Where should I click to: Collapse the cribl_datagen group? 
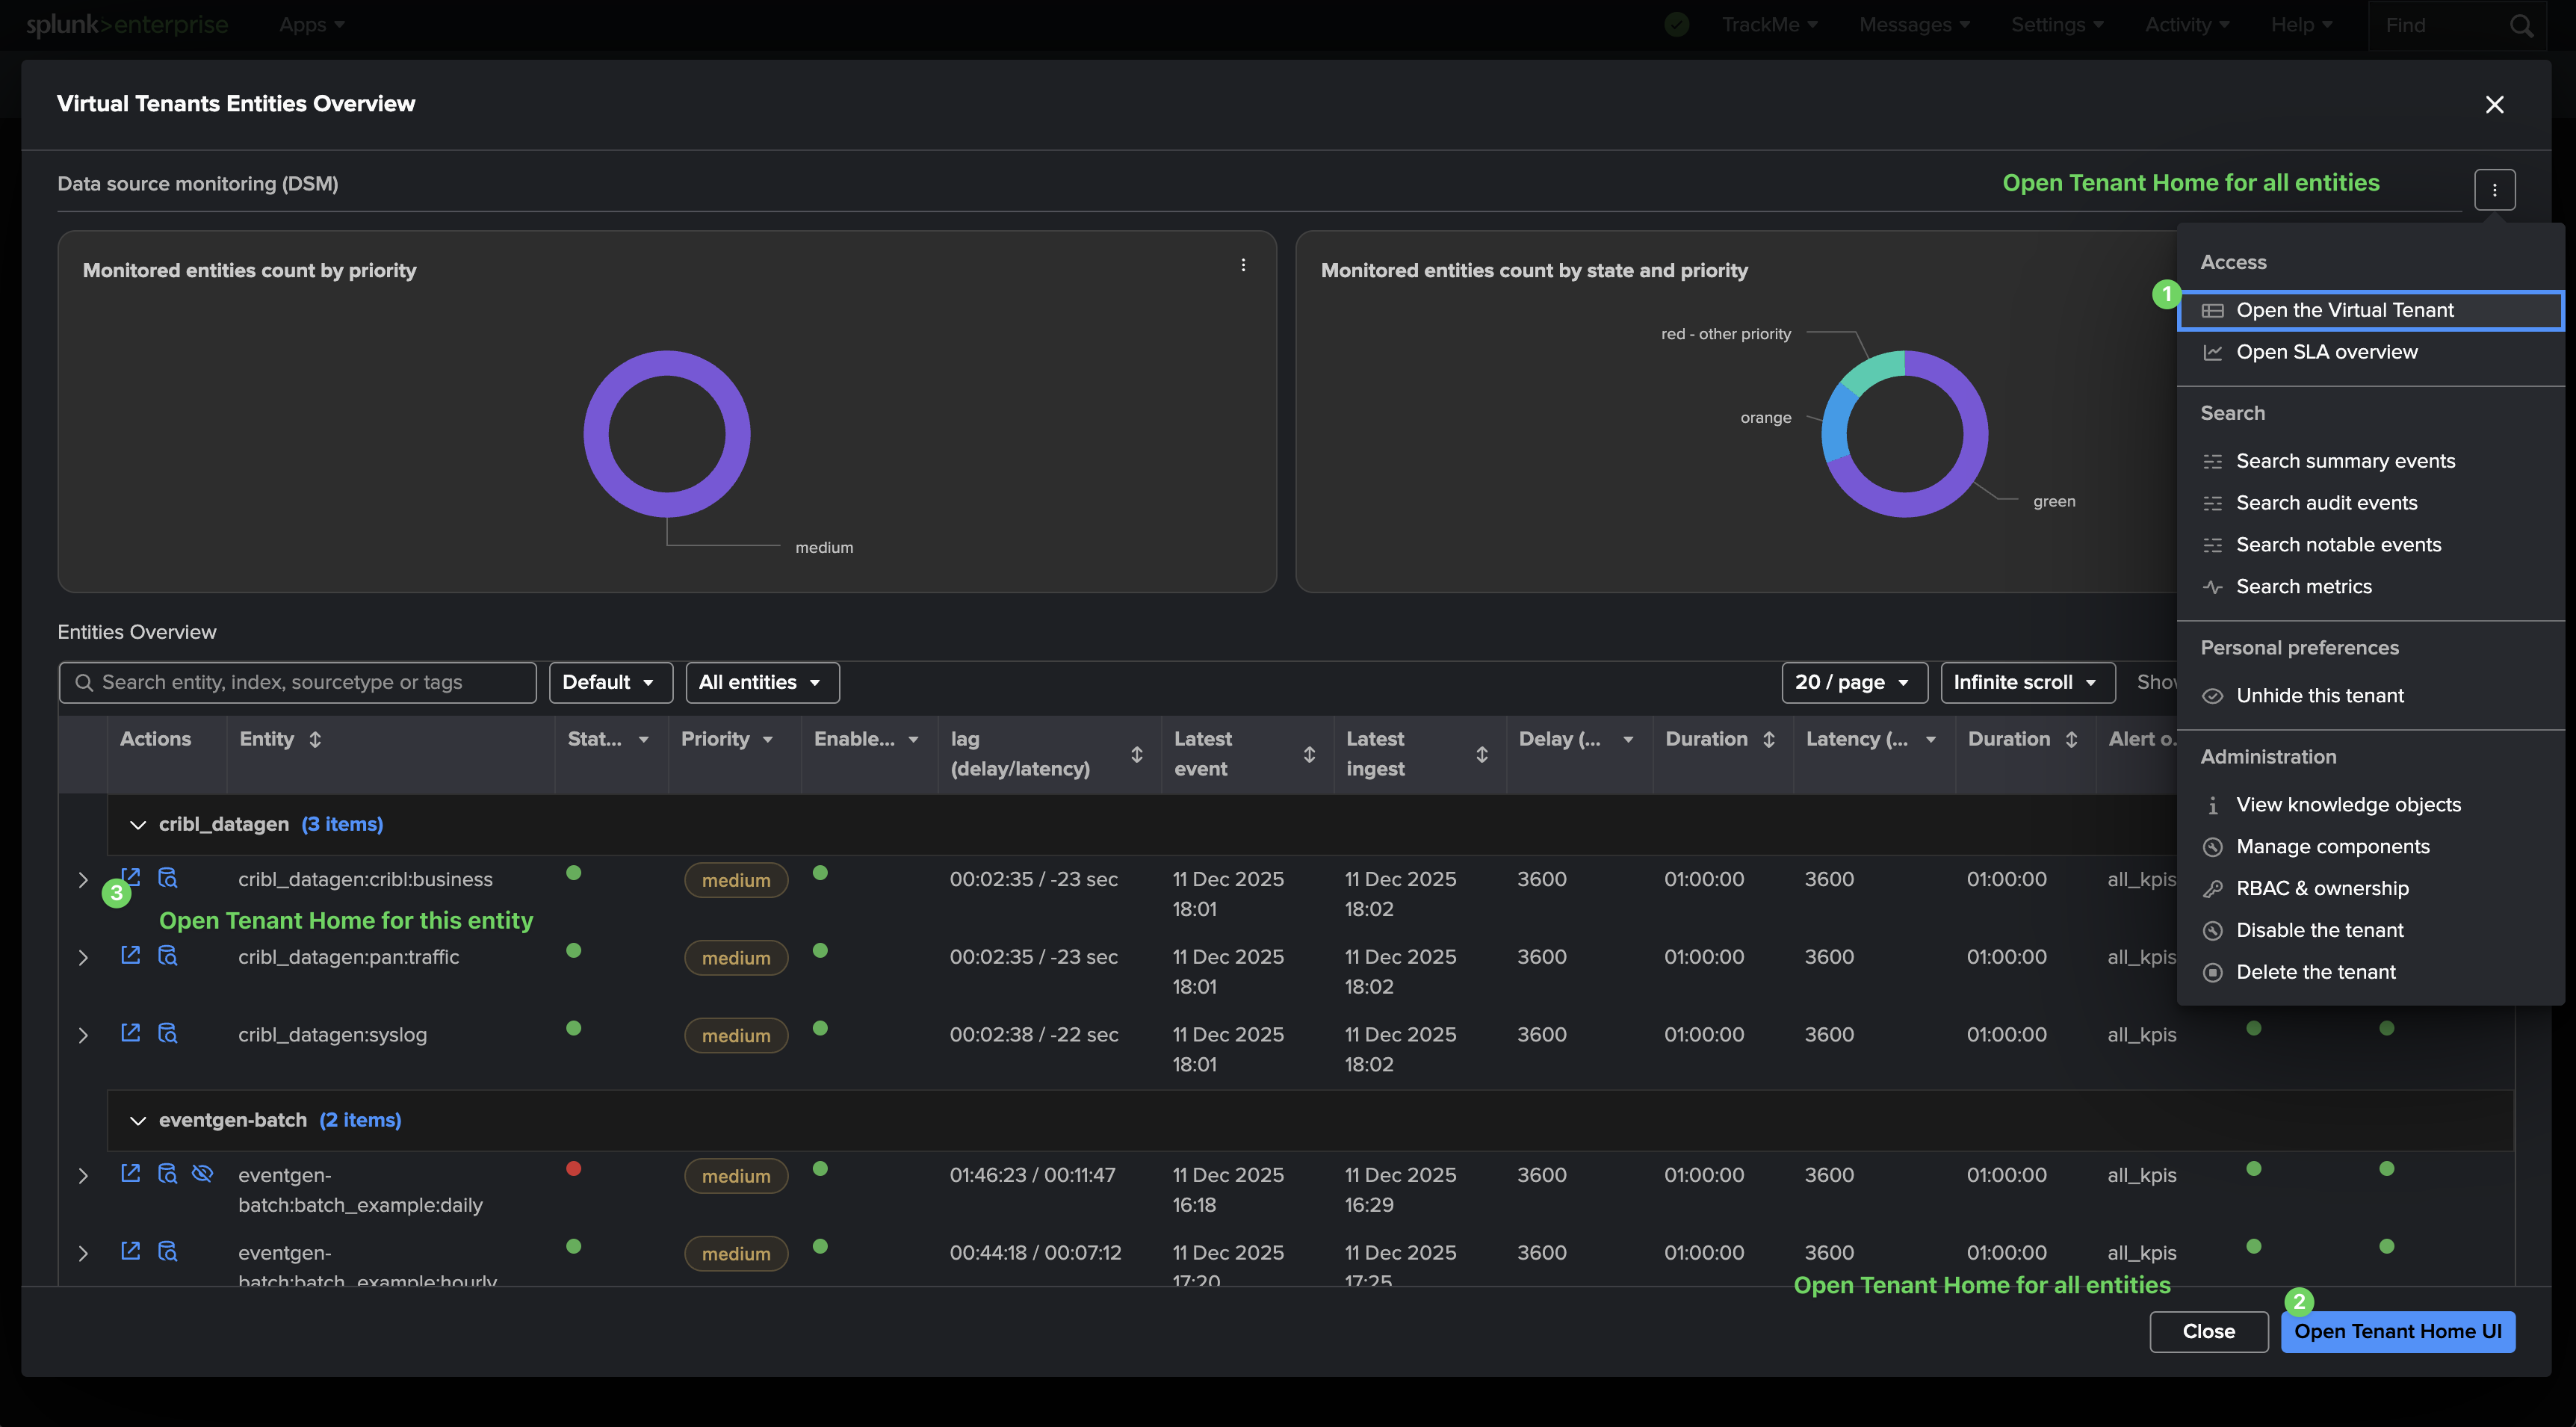138,825
